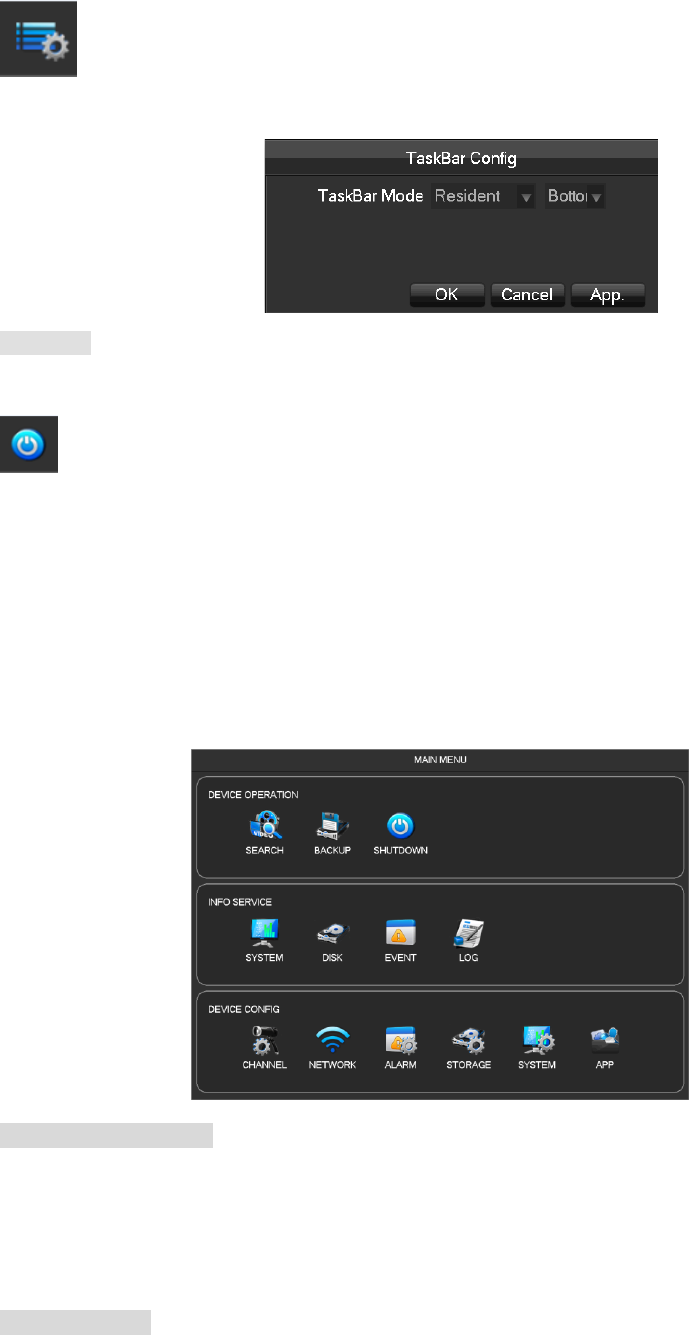The height and width of the screenshot is (1335, 689).
Task: Open the LOG icon
Action: click(468, 941)
